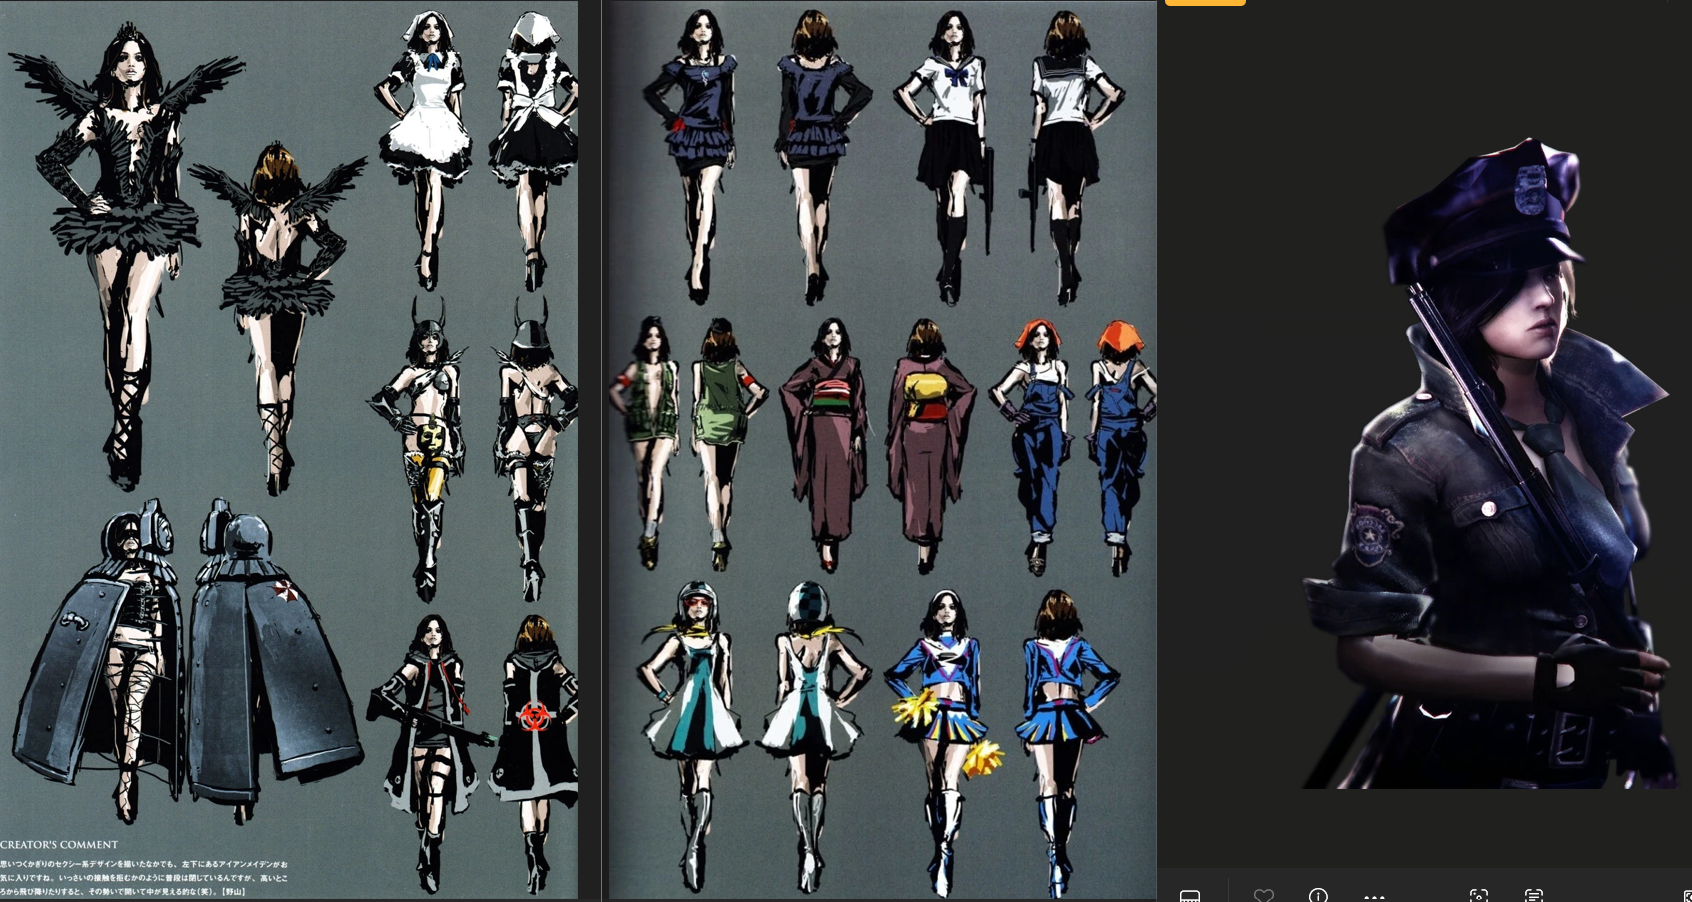Click the text recognition icon in bottom toolbar
This screenshot has height=902, width=1692.
pos(1534,896)
